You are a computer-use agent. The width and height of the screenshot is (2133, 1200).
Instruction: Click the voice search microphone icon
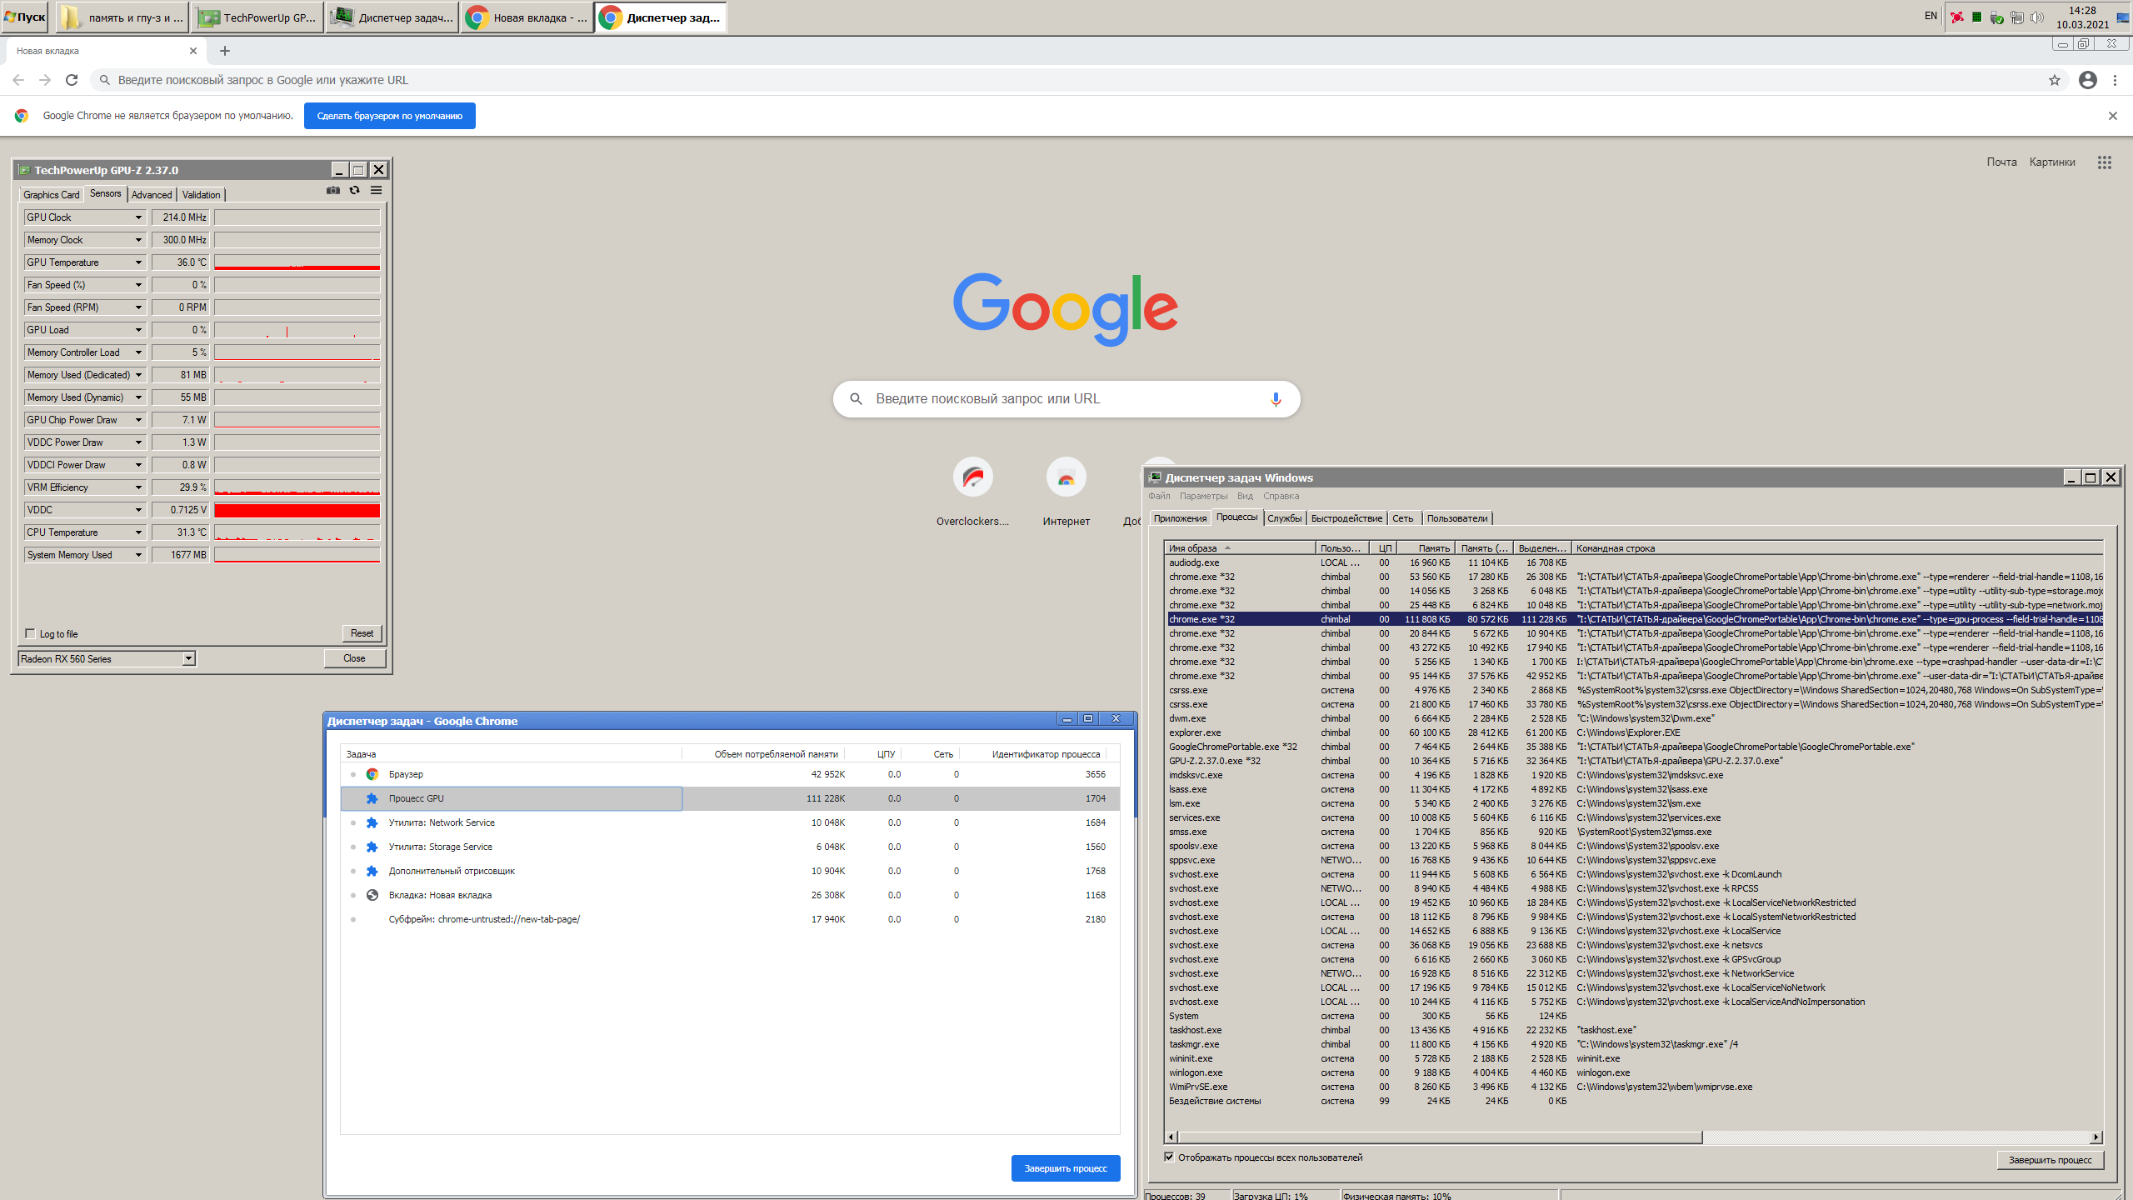[x=1275, y=399]
